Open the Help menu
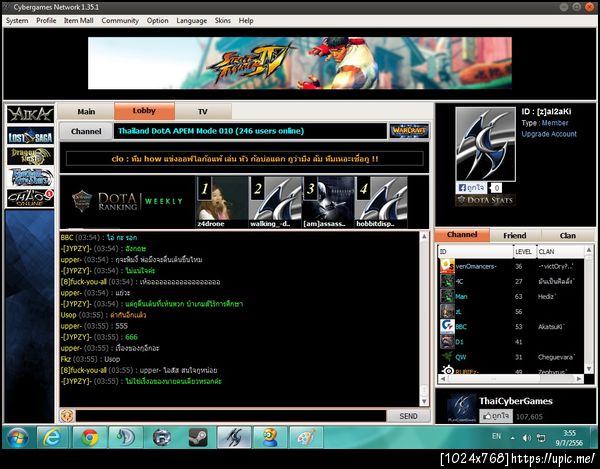Viewport: 600px width, 469px height. (246, 21)
